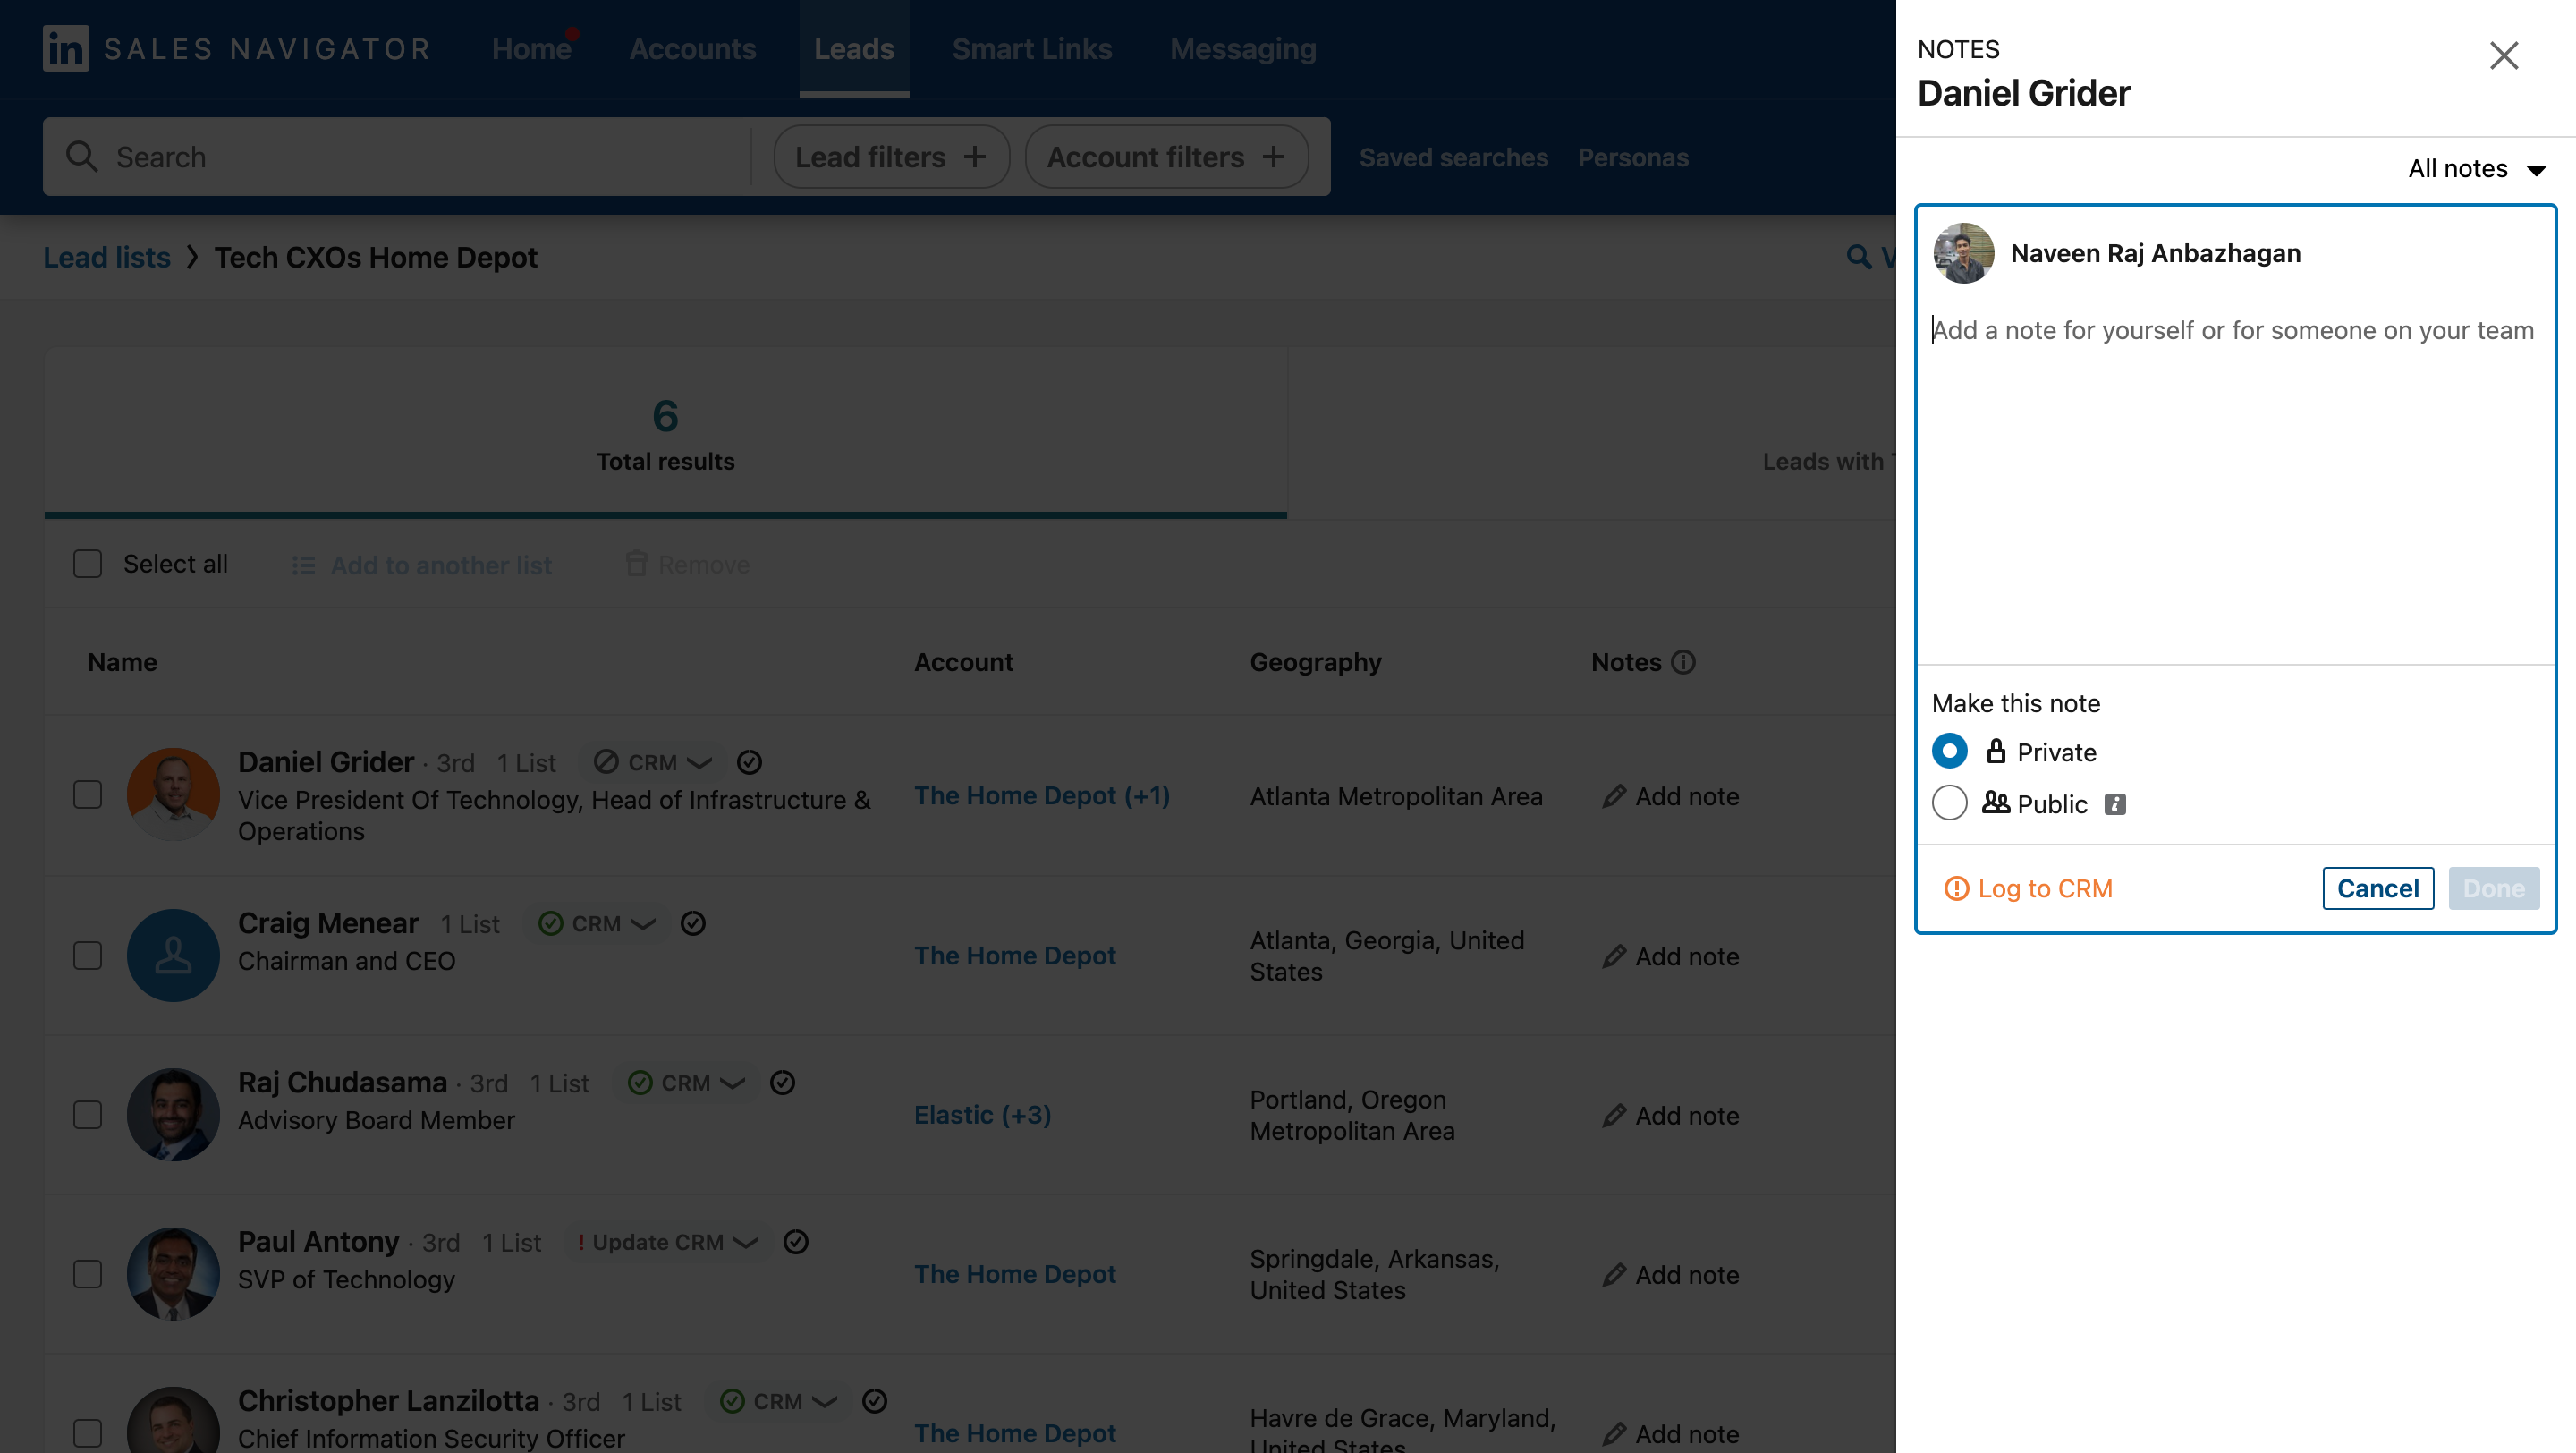Check the box for Christopher Lanzilotta
The image size is (2576, 1453).
(x=88, y=1433)
